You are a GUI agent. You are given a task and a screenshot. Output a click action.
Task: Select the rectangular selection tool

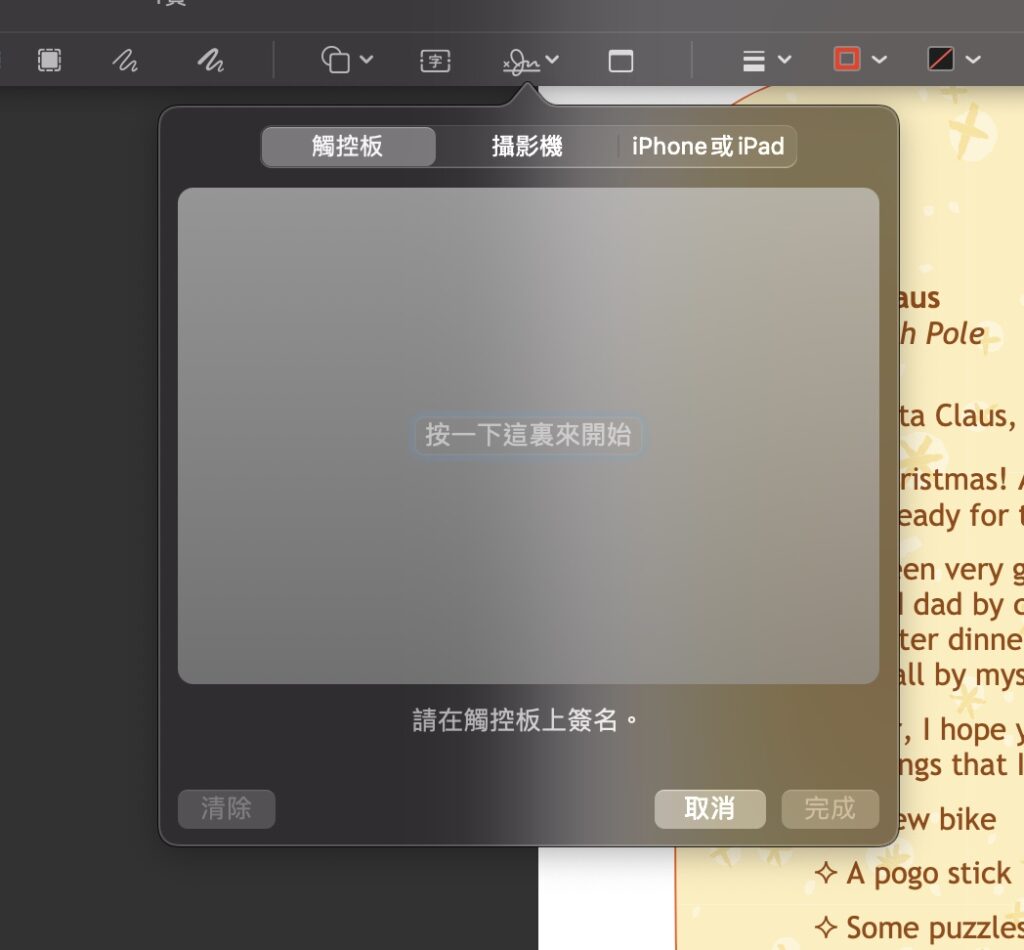49,60
